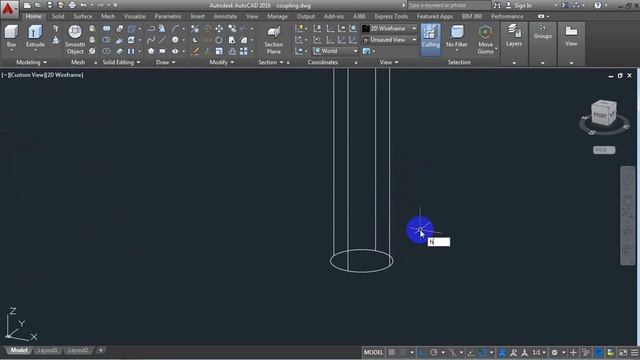Screen dimensions: 640x360
Task: Open the Surface ribbon tab
Action: [x=82, y=16]
